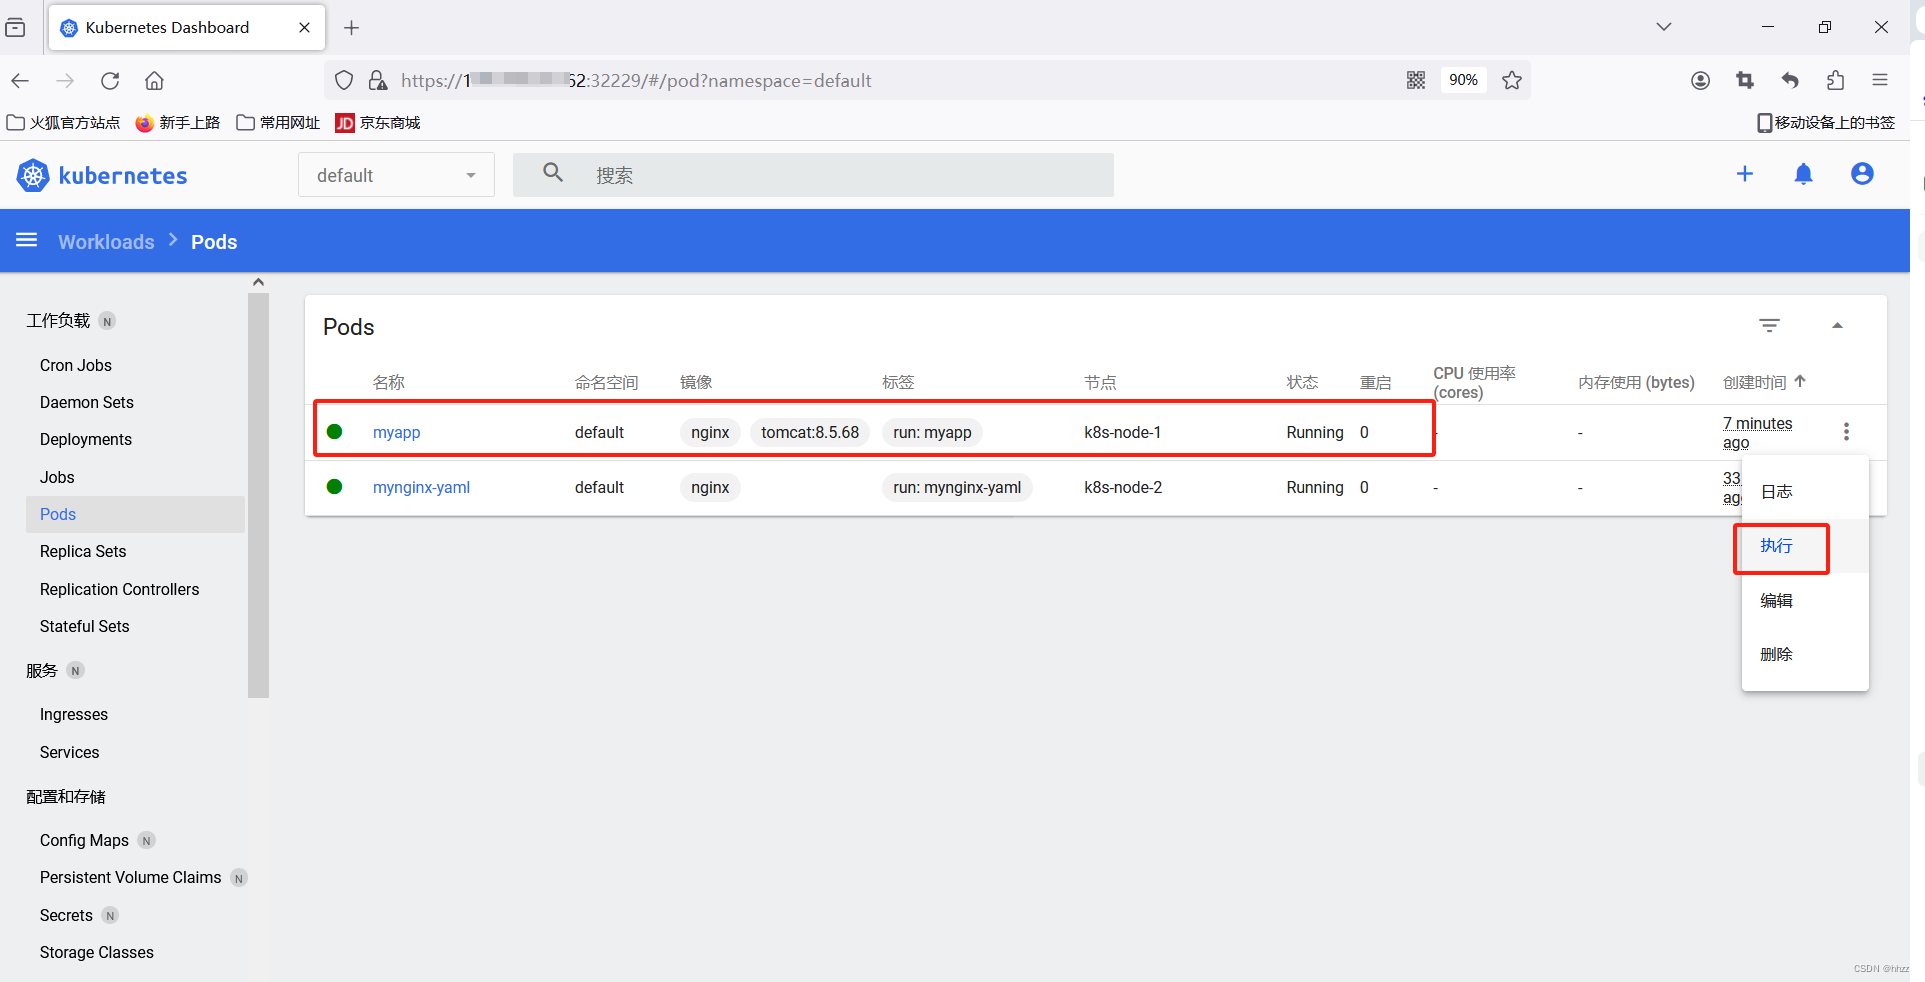Click the Kubernetes logo icon

tap(33, 175)
